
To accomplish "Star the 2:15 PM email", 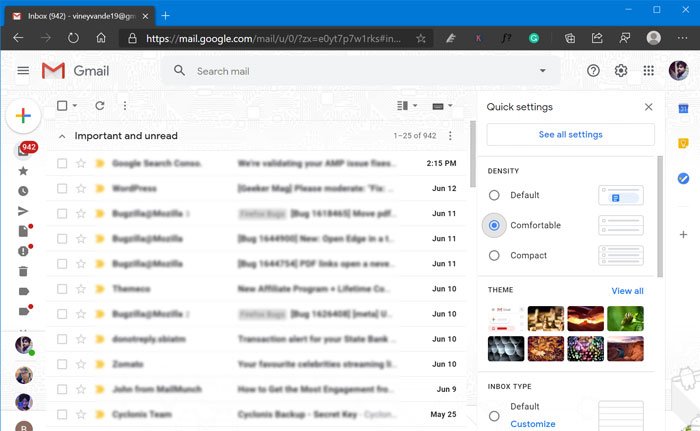I will (81, 163).
